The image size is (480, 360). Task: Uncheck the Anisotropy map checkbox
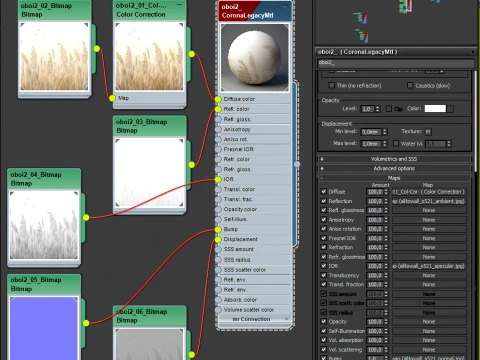coord(323,219)
